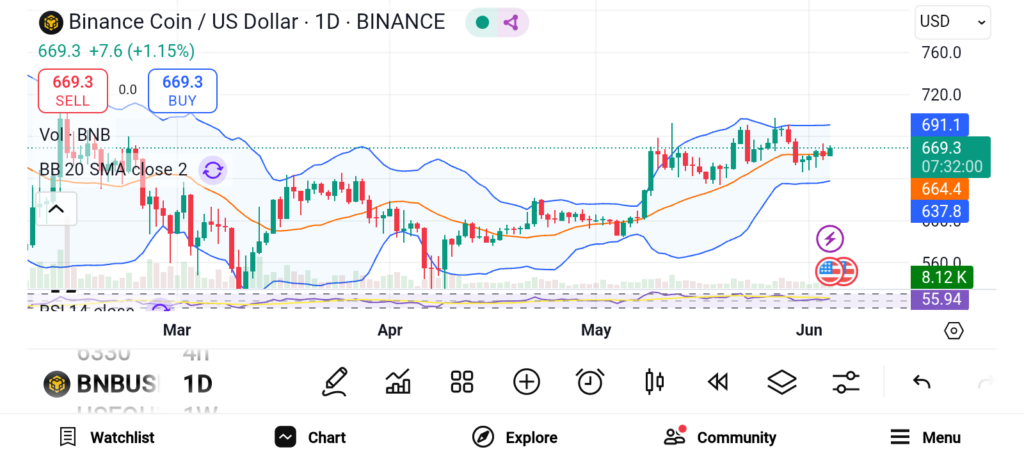Open the 1D interval selector
Viewport: 1024px width, 461px height.
(x=198, y=384)
